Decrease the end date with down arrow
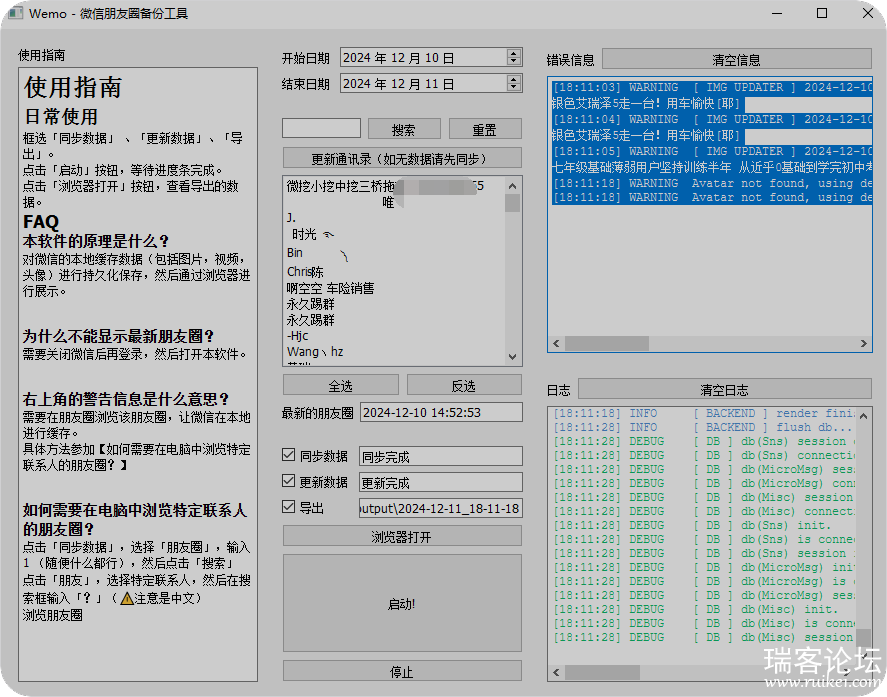Image resolution: width=887 pixels, height=697 pixels. [513, 87]
